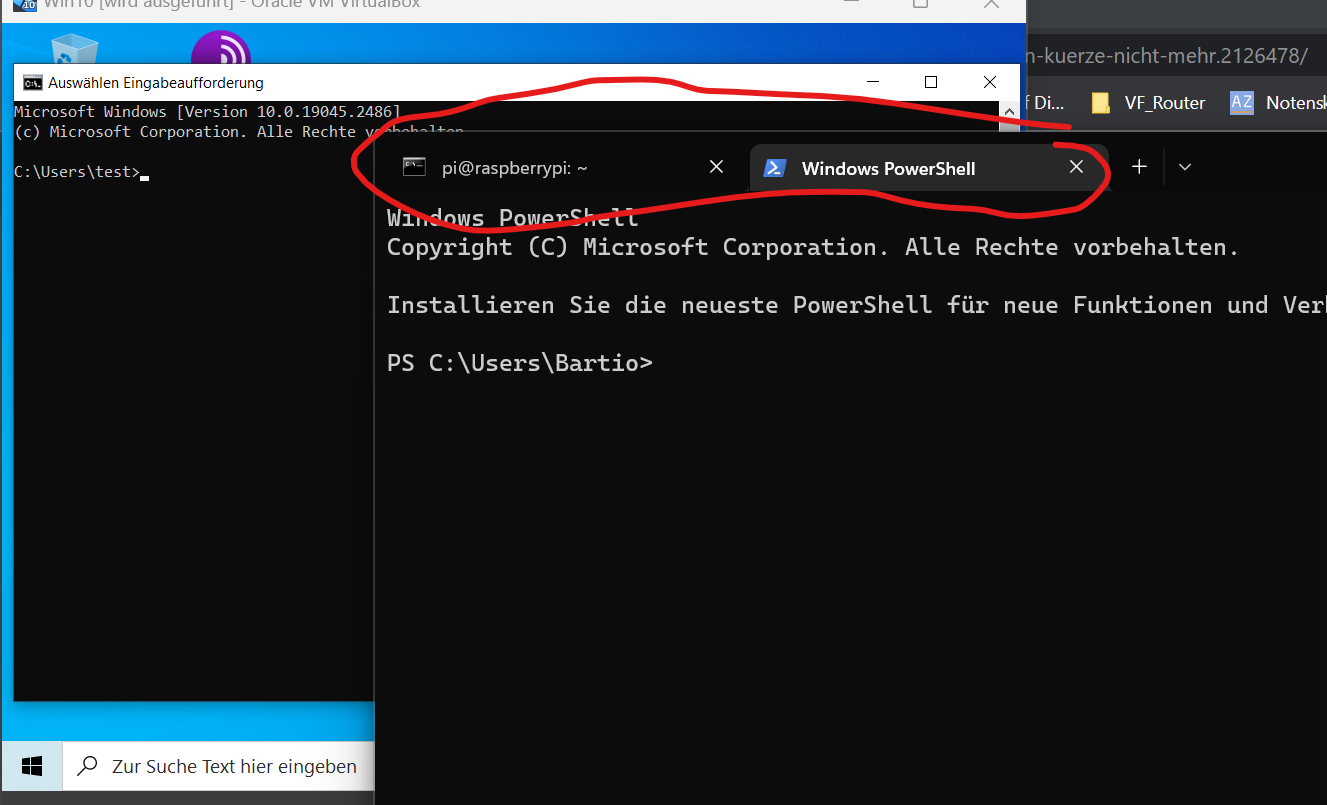Screen dimensions: 1327x805
Task: Click the 'Zur Suche Text hier eingeben' search box
Action: point(218,767)
